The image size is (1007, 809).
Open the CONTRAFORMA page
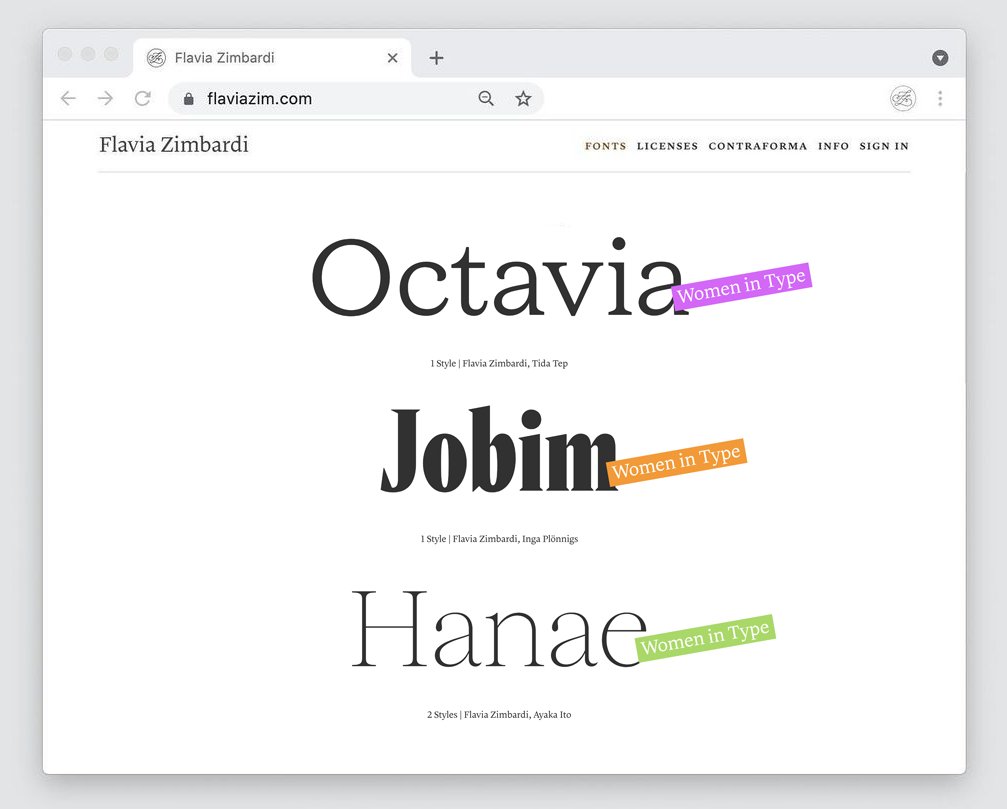(757, 146)
